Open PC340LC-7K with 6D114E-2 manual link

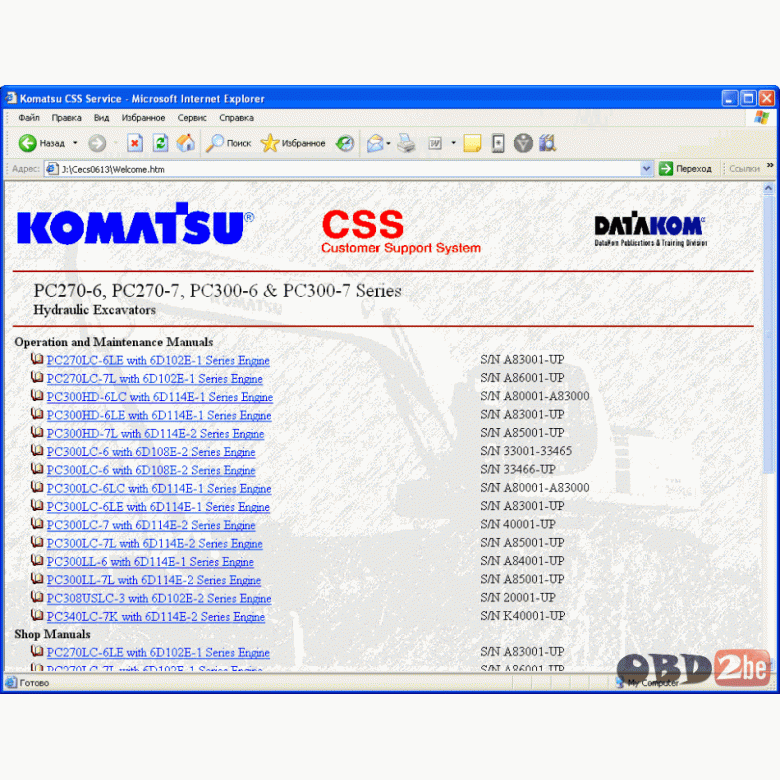click(x=156, y=617)
